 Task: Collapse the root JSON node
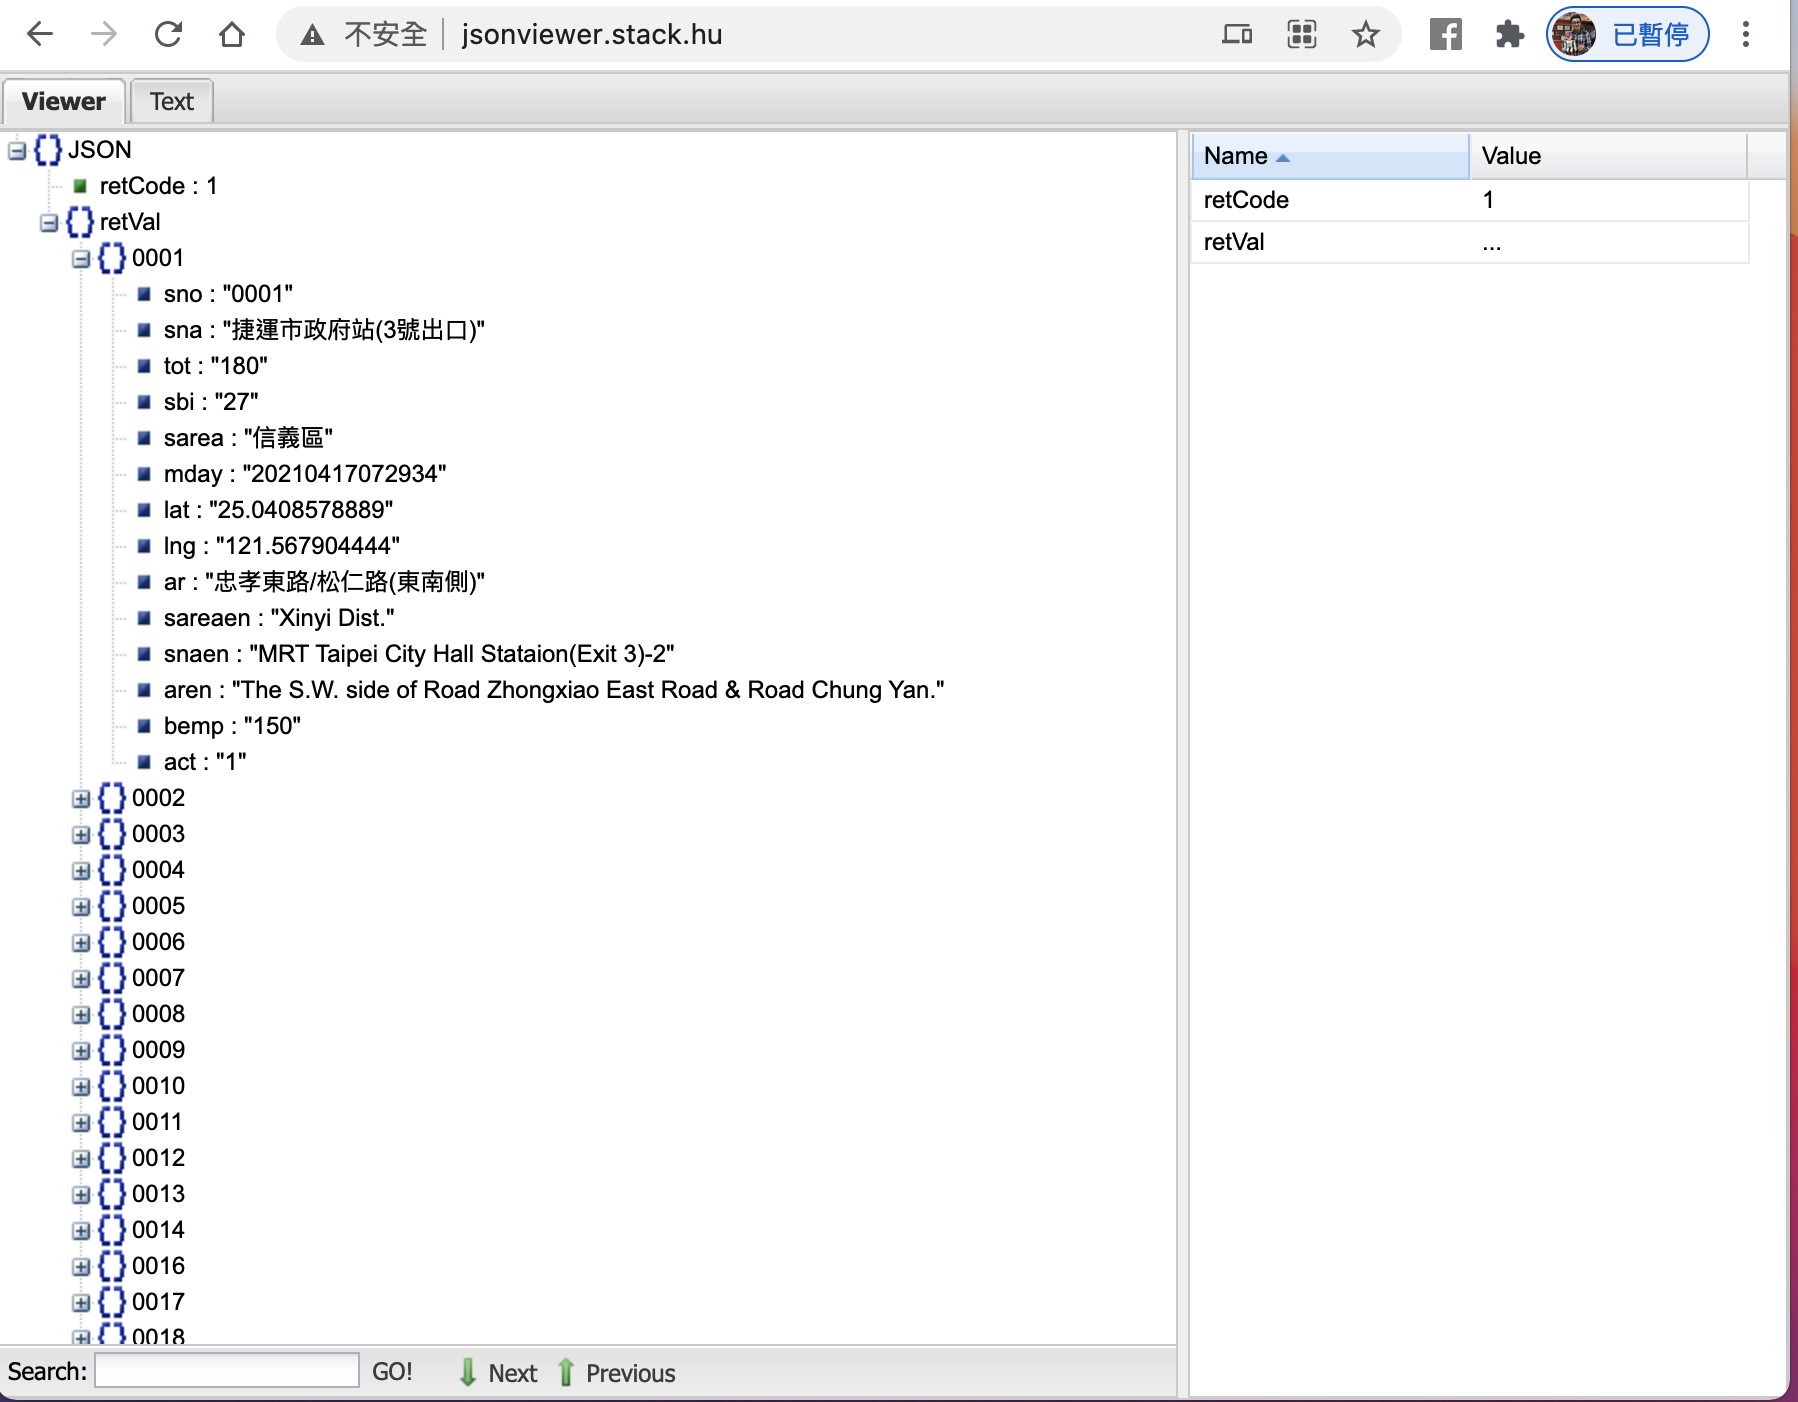[17, 151]
